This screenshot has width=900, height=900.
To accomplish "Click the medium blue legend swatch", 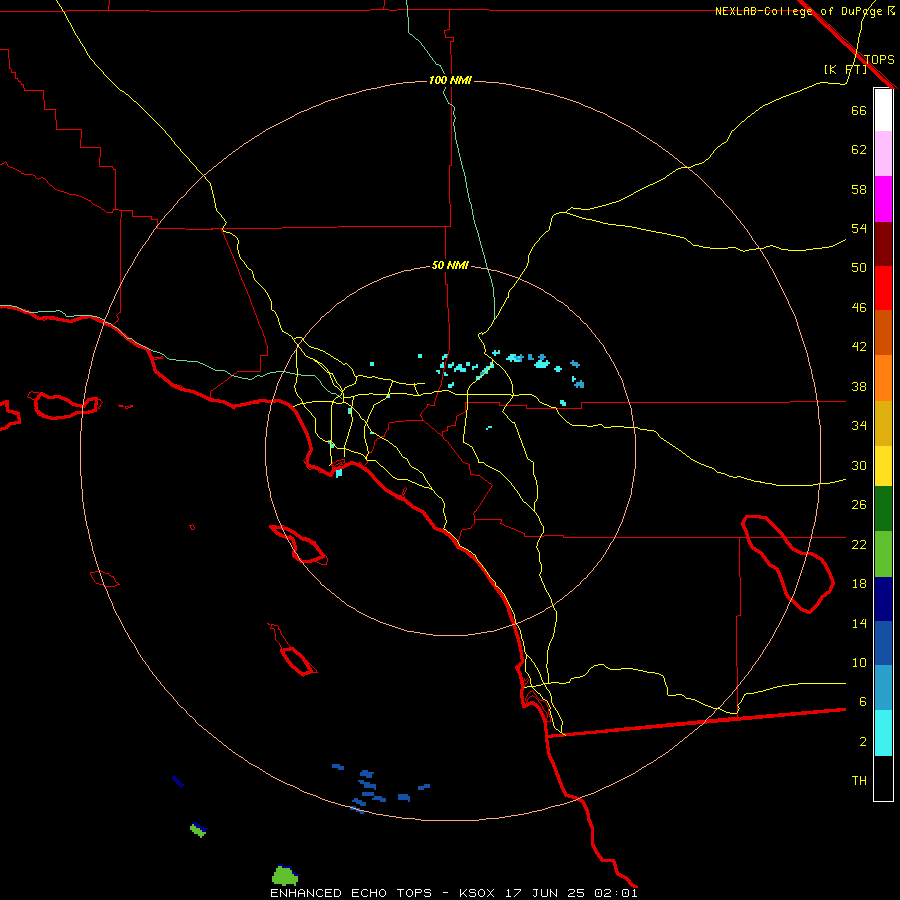I will click(883, 643).
